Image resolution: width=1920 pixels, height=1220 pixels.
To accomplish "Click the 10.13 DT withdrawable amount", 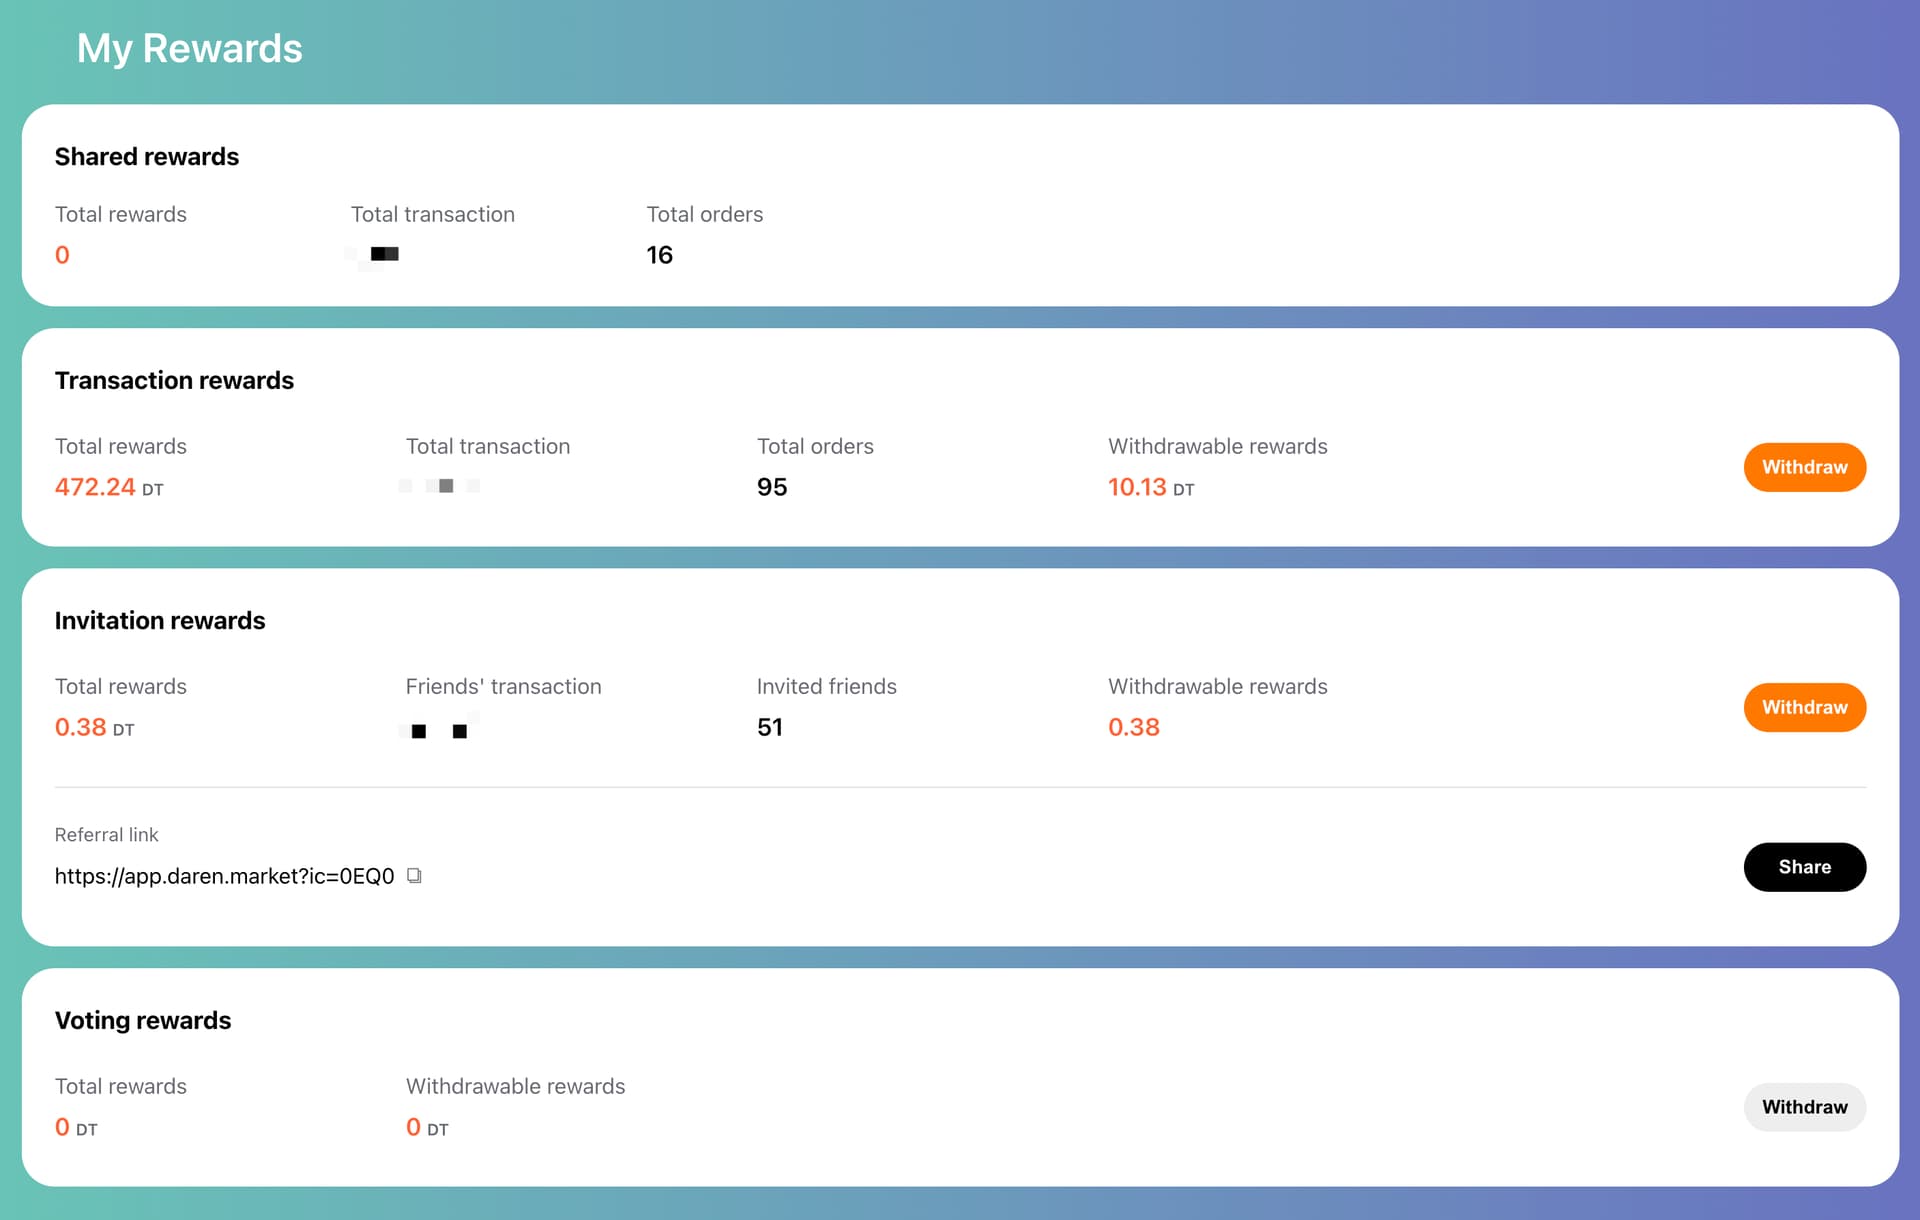I will [x=1150, y=487].
